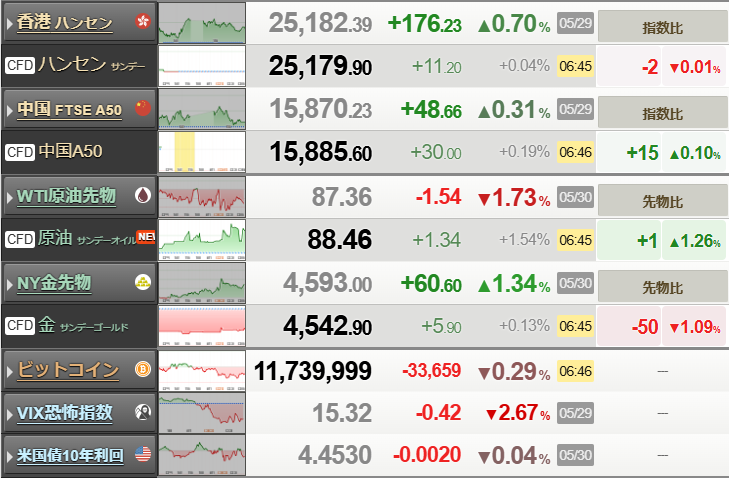Click the 88.46 crude CFD price
This screenshot has height=478, width=729.
[339, 239]
